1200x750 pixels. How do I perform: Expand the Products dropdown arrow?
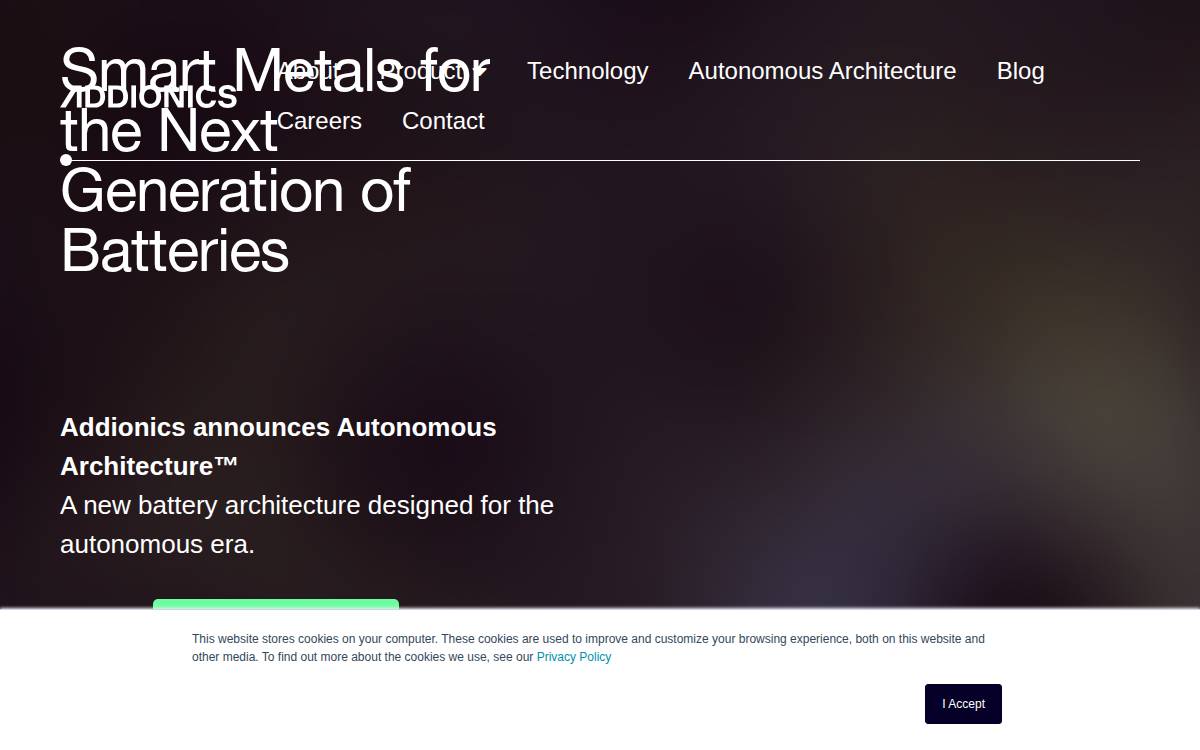pyautogui.click(x=479, y=71)
